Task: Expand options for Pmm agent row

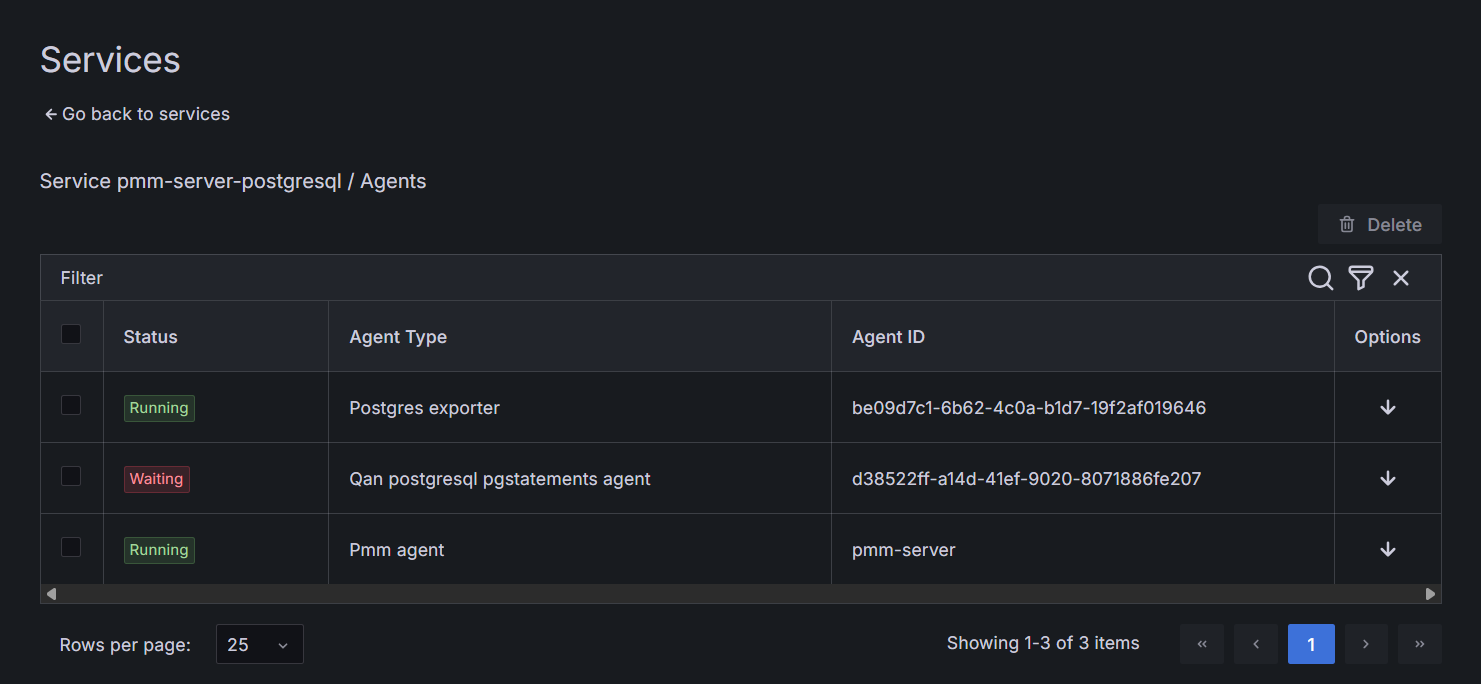Action: click(1388, 549)
